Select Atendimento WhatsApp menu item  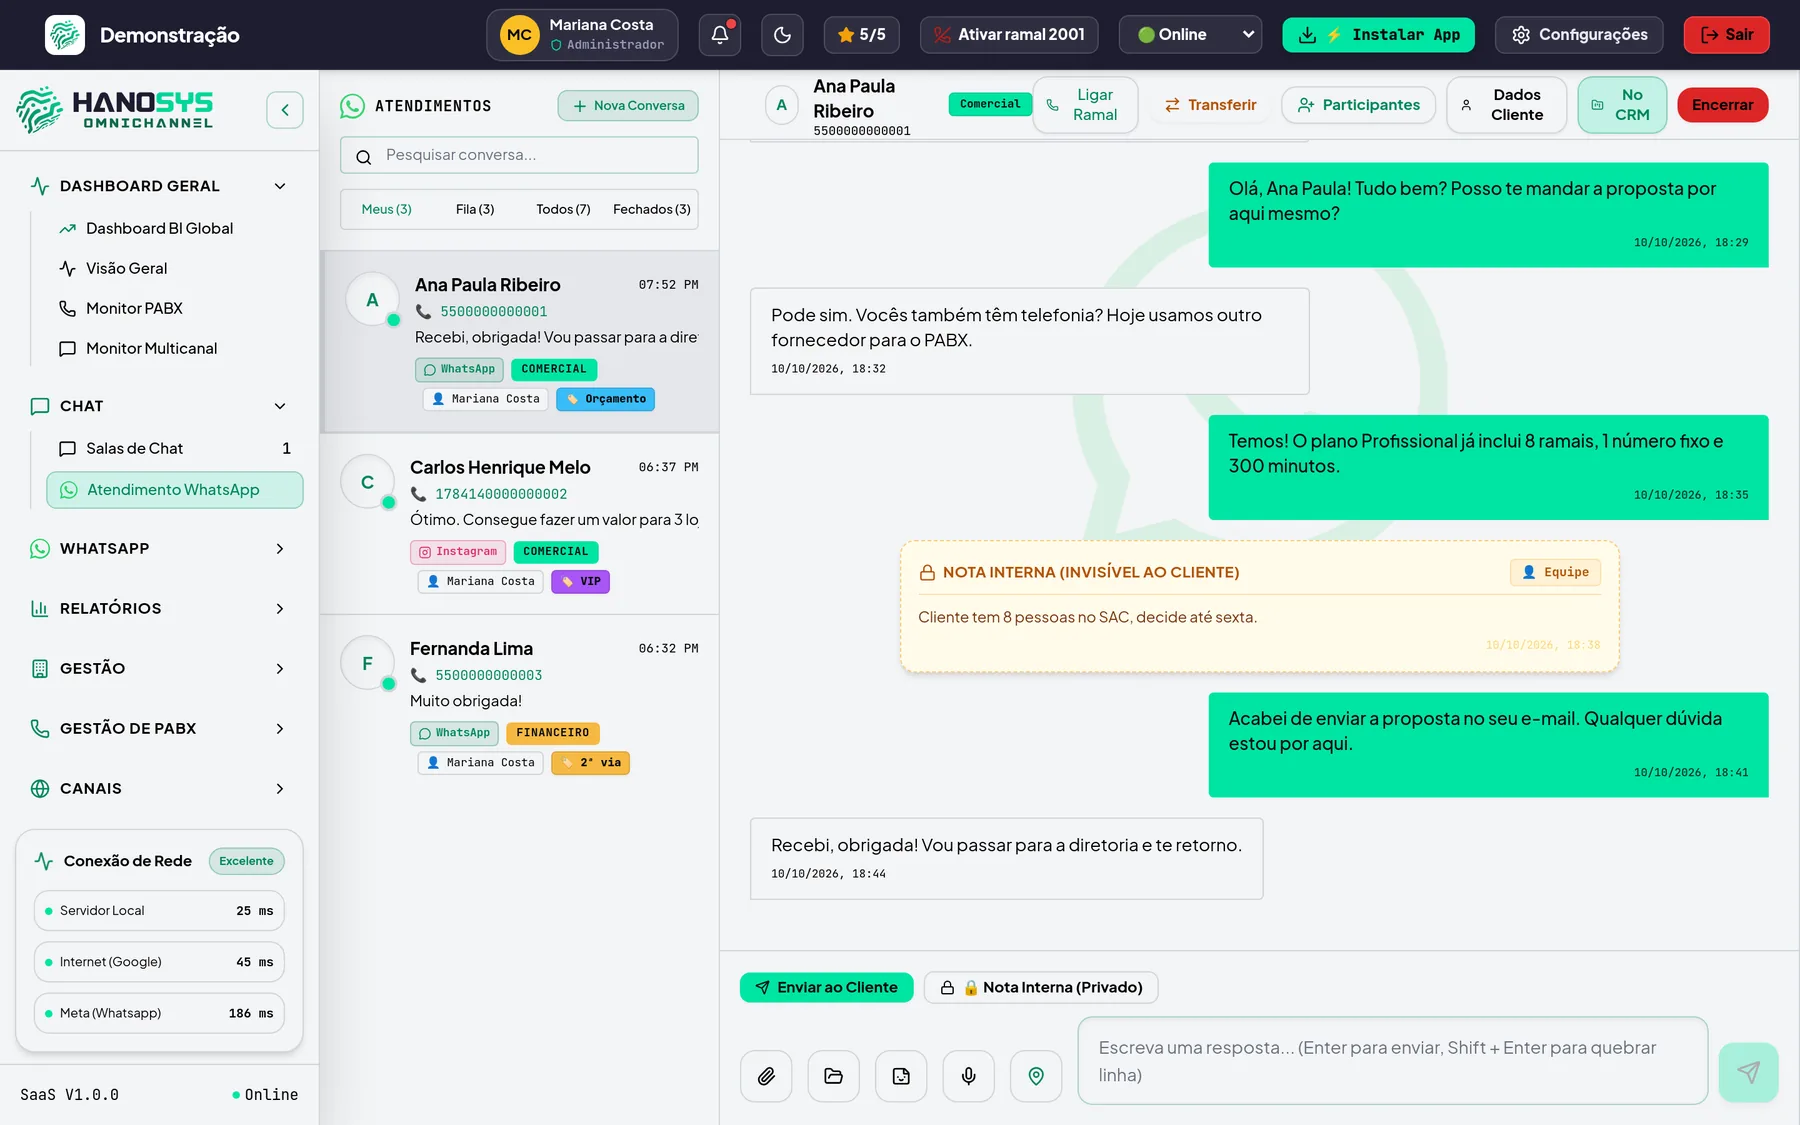click(x=175, y=490)
